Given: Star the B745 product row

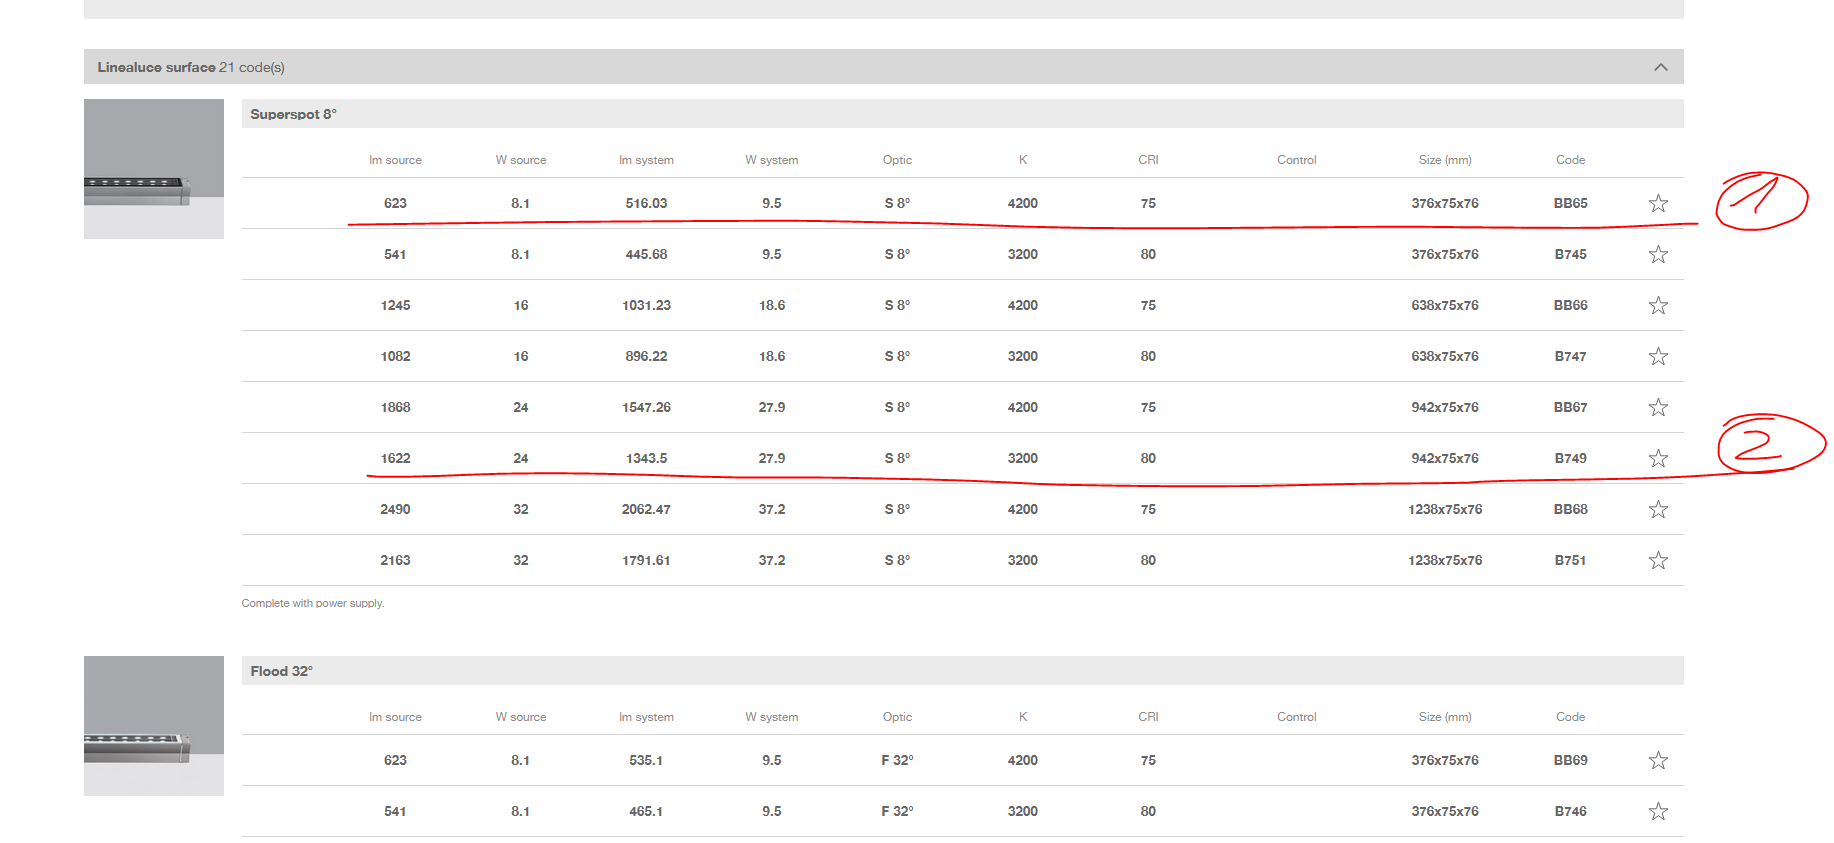Looking at the screenshot, I should coord(1657,254).
